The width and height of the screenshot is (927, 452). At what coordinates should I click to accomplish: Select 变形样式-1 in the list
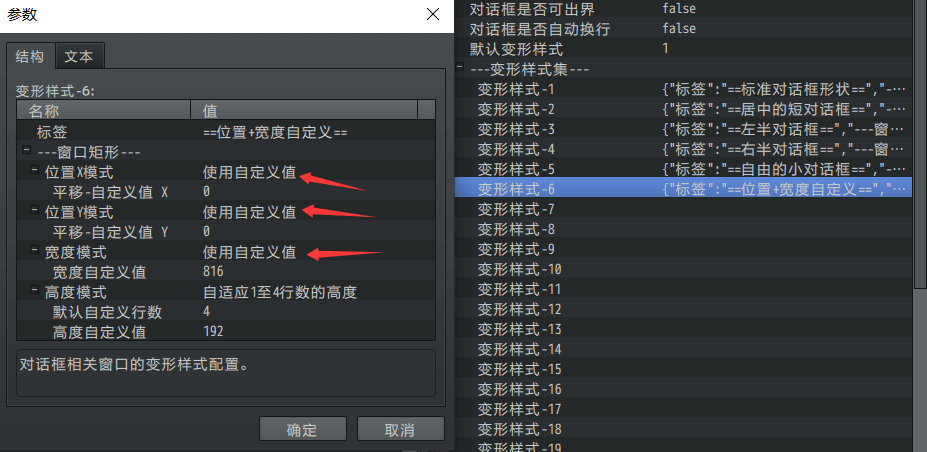click(x=683, y=89)
